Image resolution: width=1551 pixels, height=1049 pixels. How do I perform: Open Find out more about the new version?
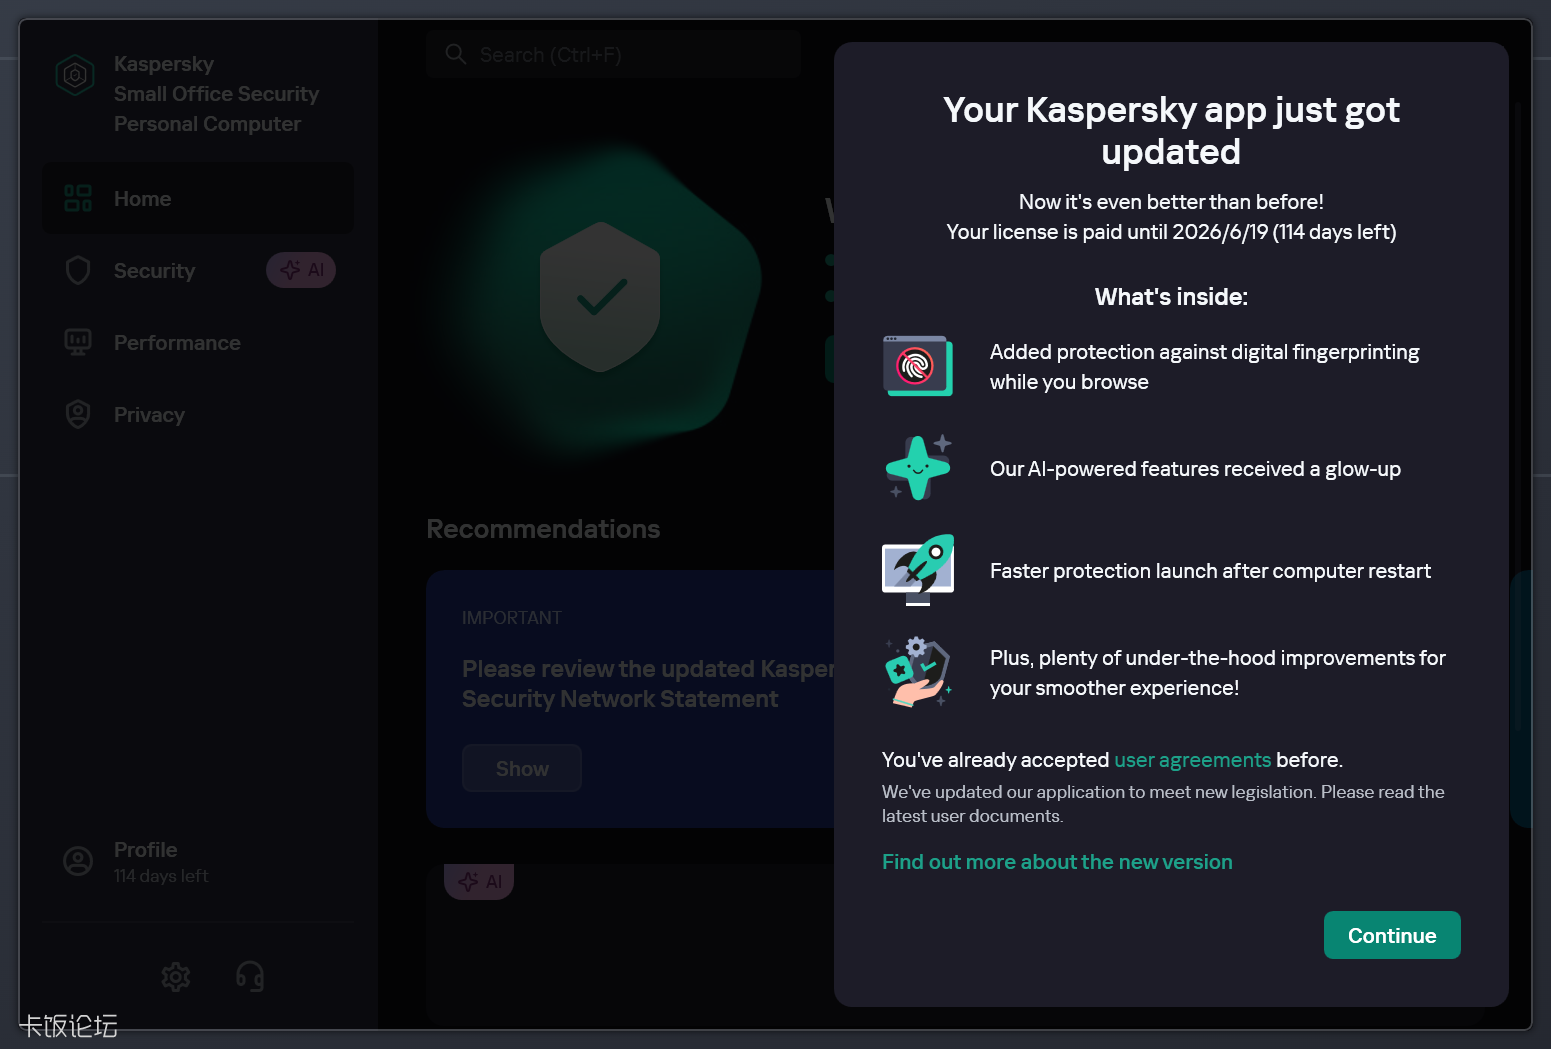point(1056,862)
